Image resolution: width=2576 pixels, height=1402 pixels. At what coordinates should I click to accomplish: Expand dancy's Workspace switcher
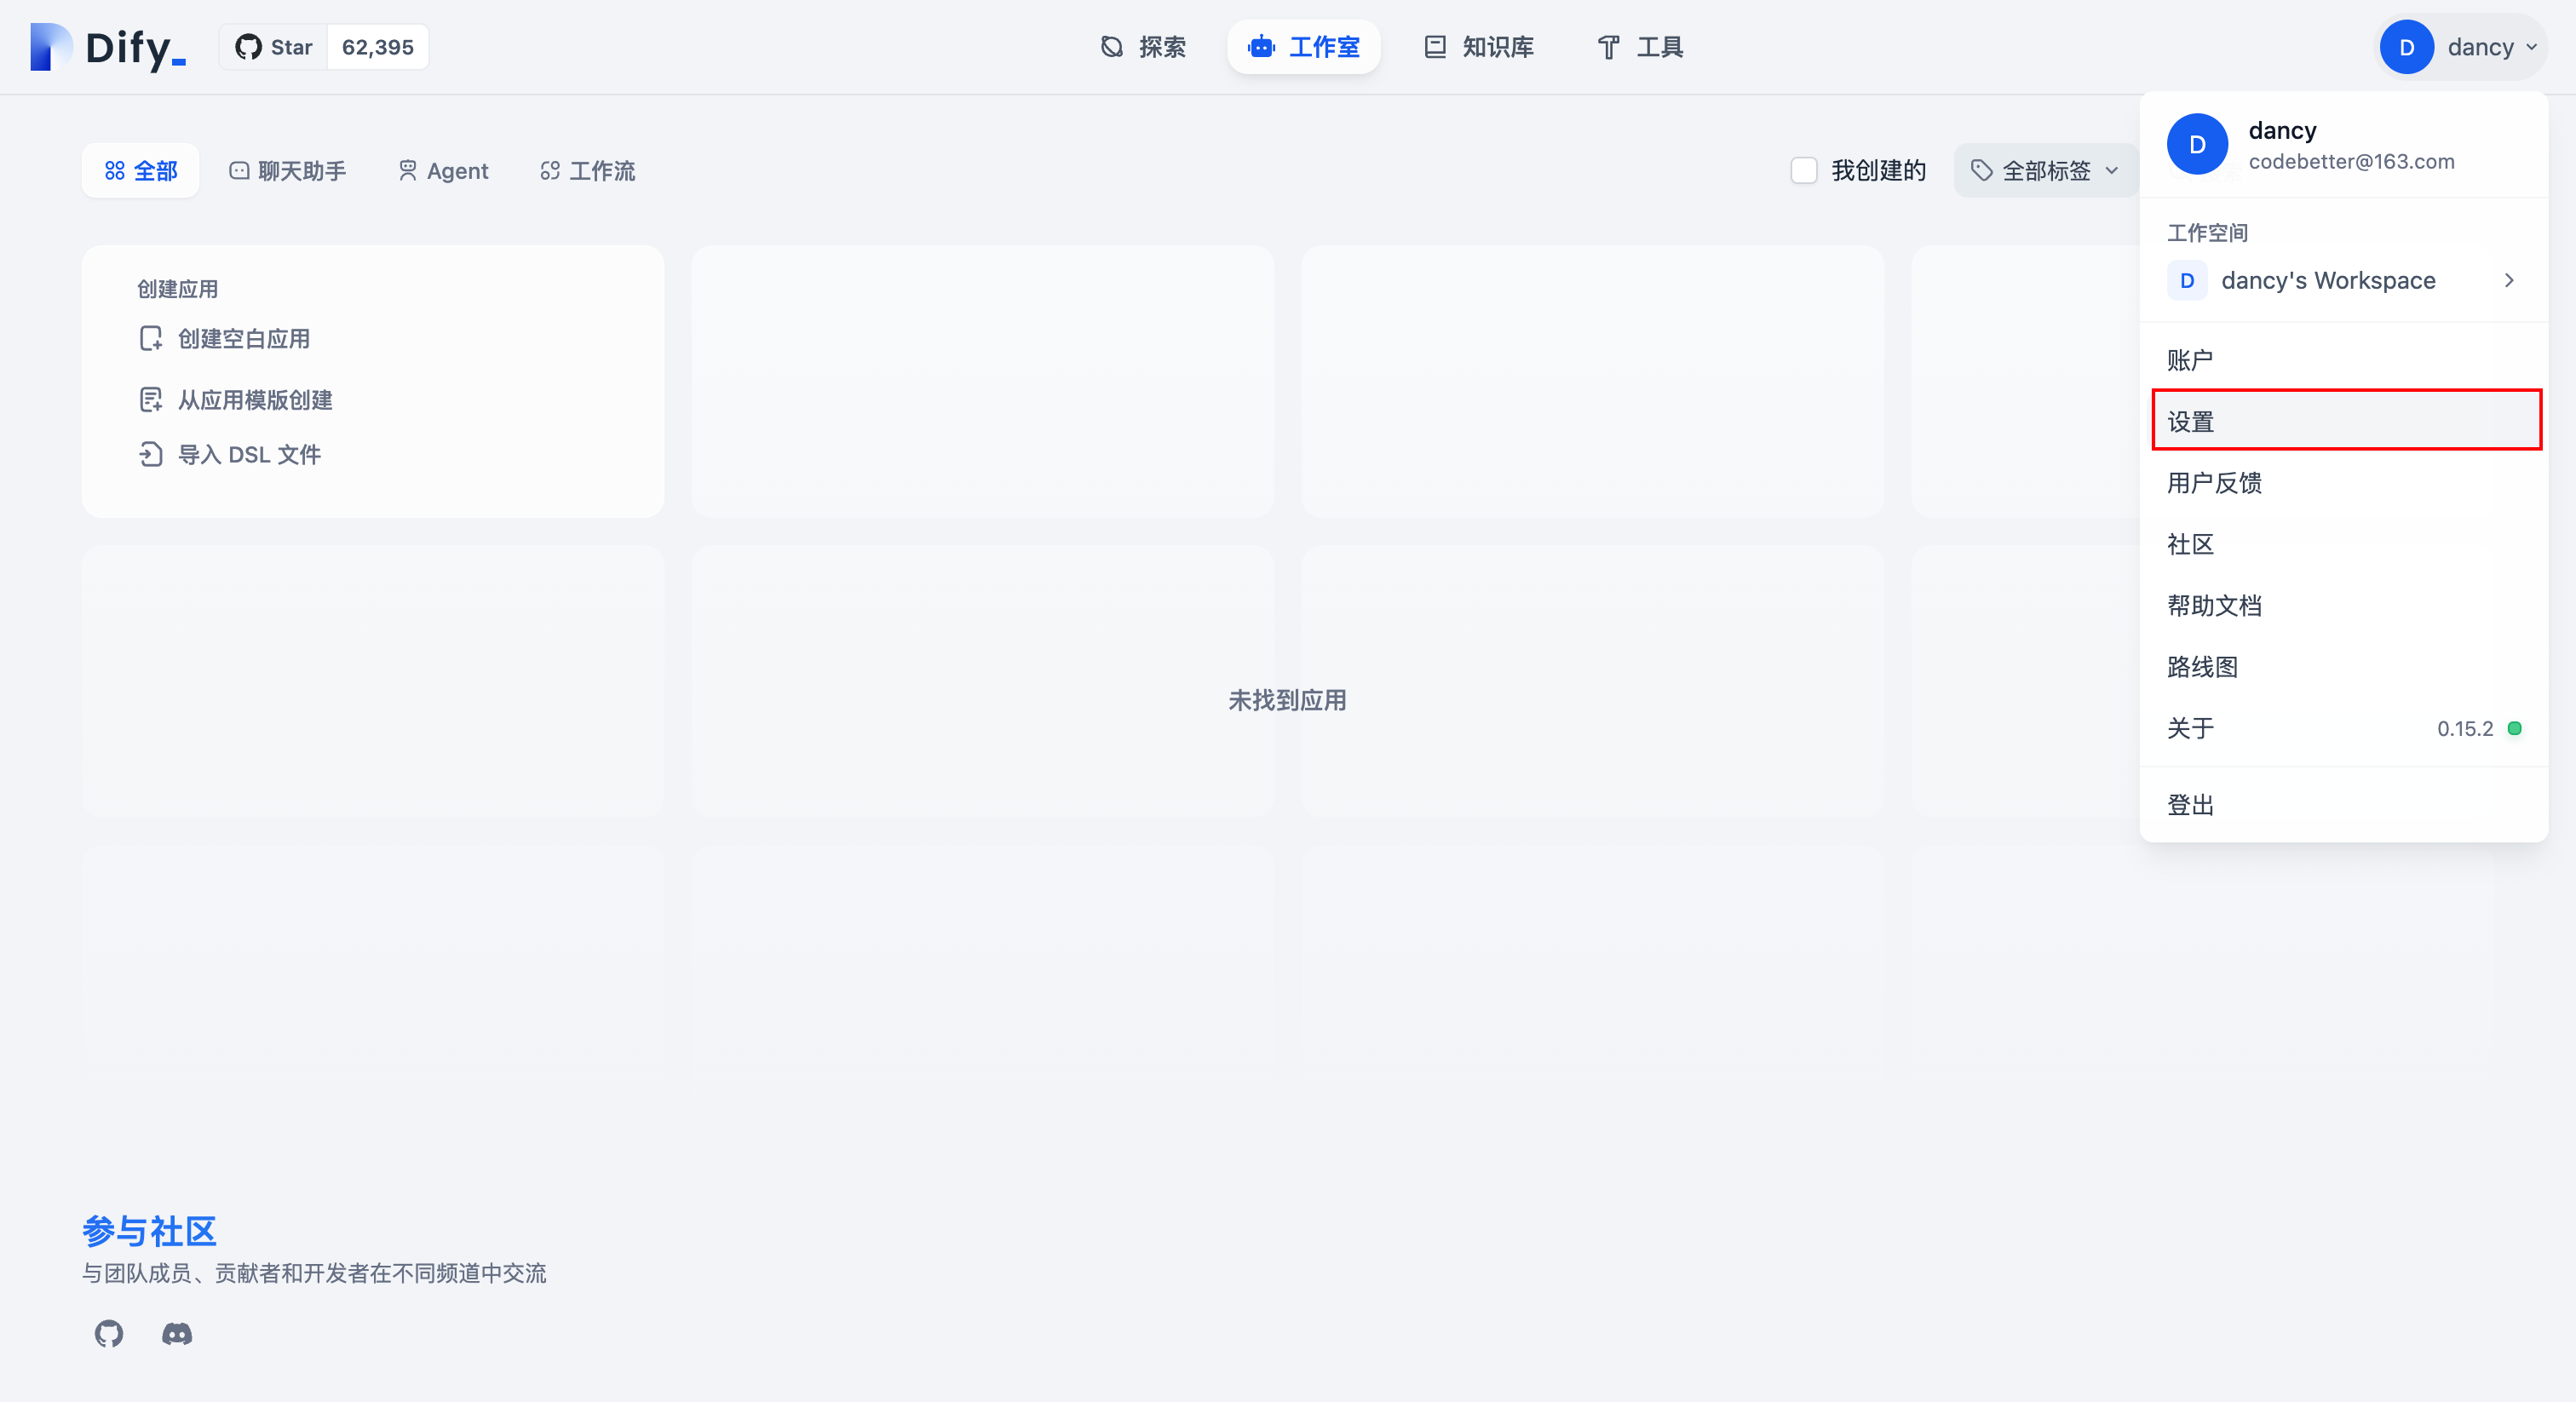coord(2343,281)
